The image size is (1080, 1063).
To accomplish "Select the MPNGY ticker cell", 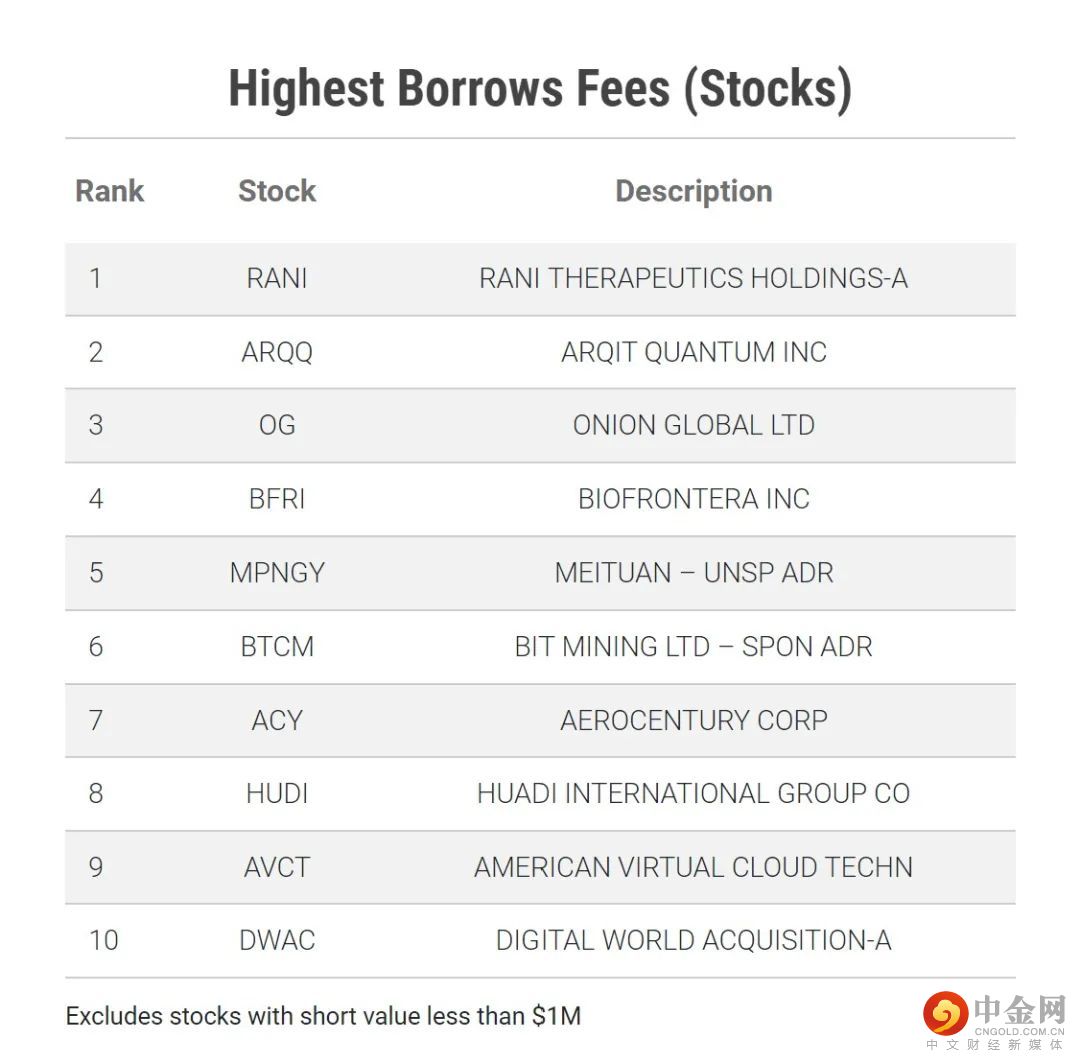I will click(x=277, y=573).
